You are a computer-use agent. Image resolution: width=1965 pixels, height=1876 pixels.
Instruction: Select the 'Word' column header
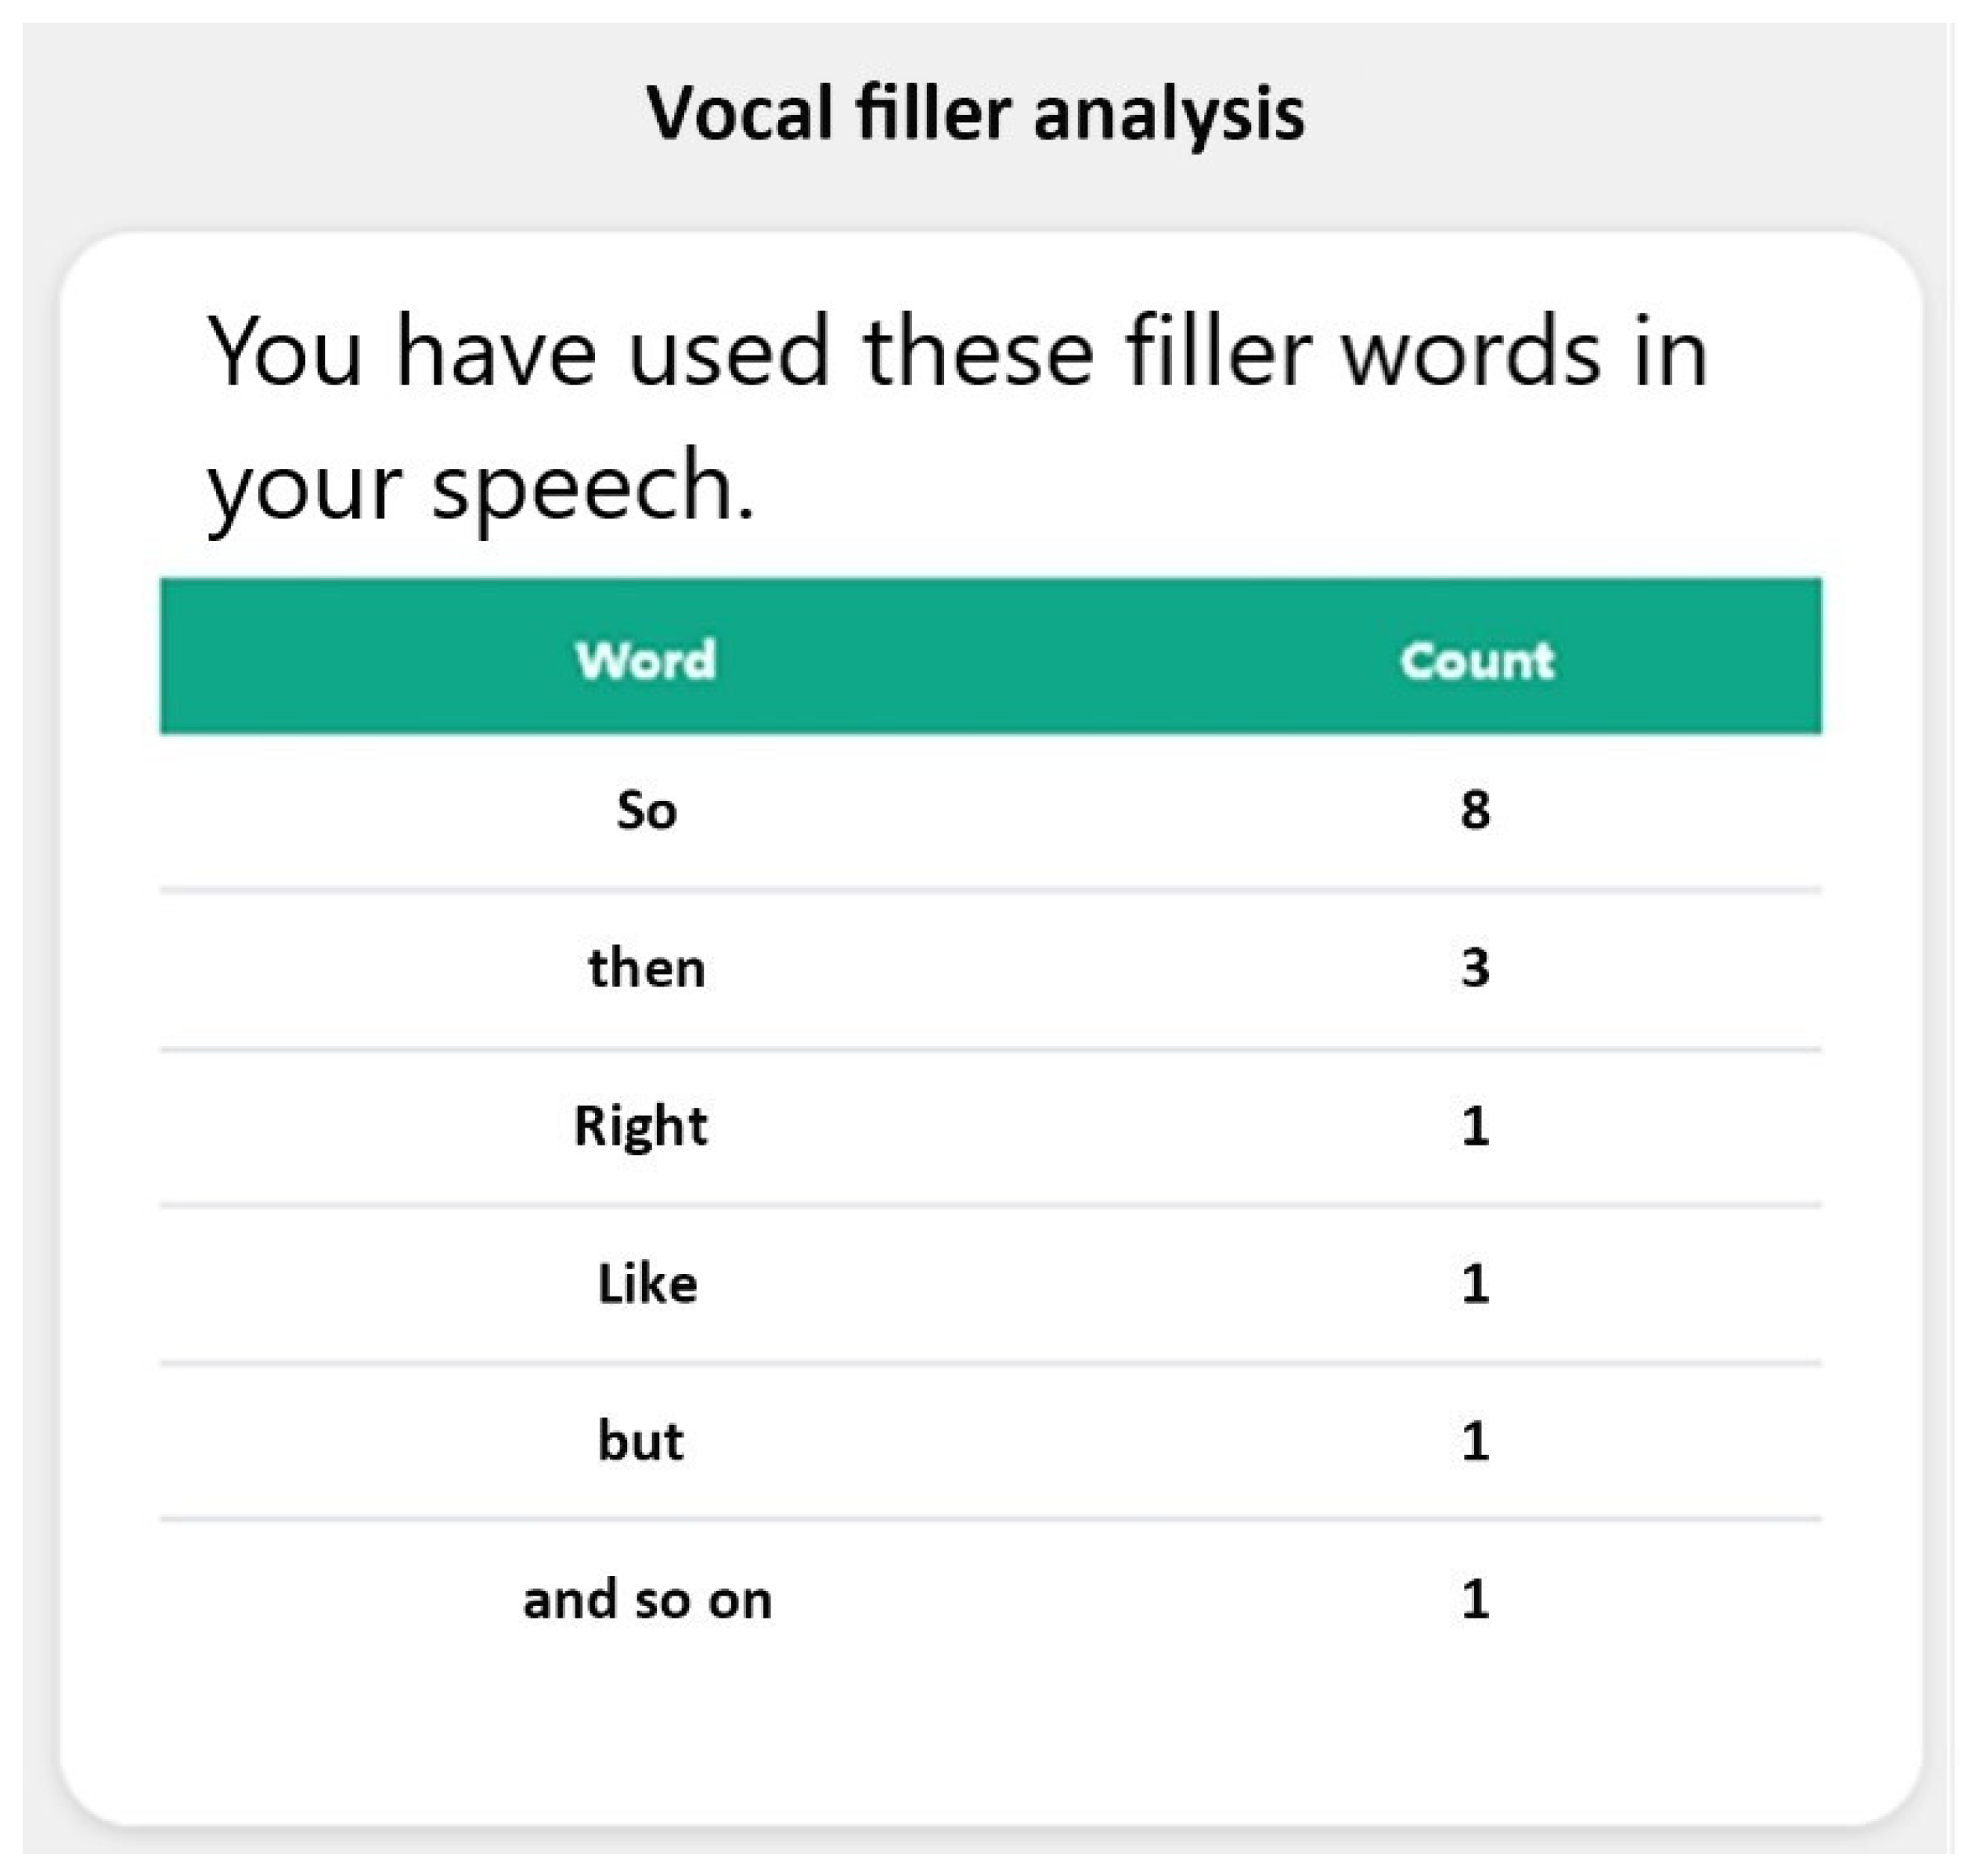click(646, 660)
